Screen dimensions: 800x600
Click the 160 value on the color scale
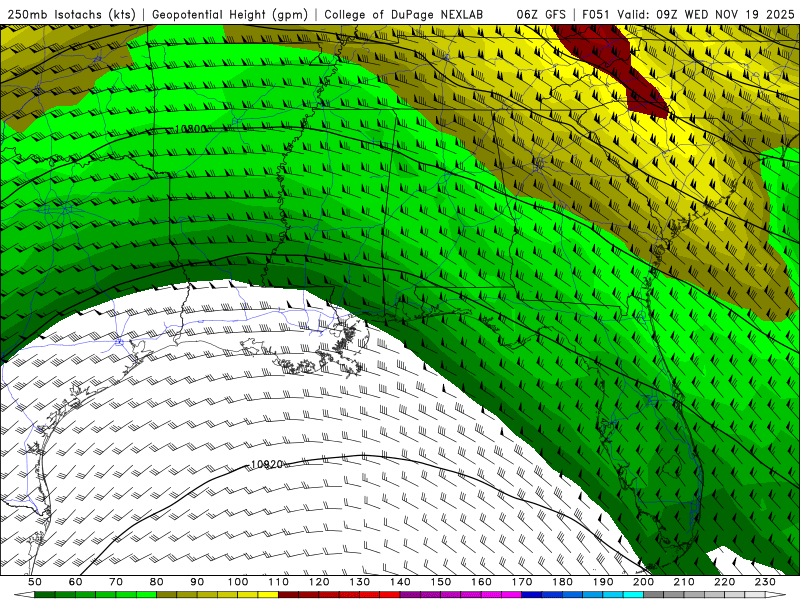tap(481, 582)
